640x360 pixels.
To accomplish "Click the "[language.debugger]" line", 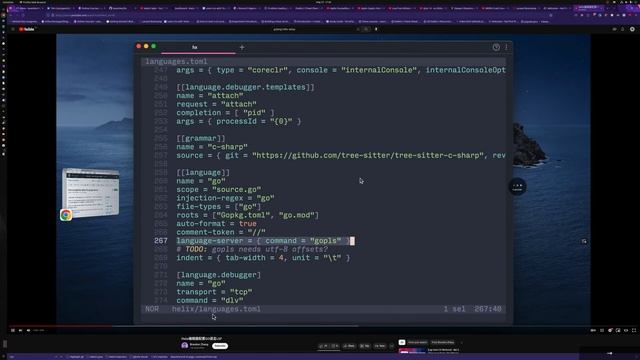I will (218, 275).
